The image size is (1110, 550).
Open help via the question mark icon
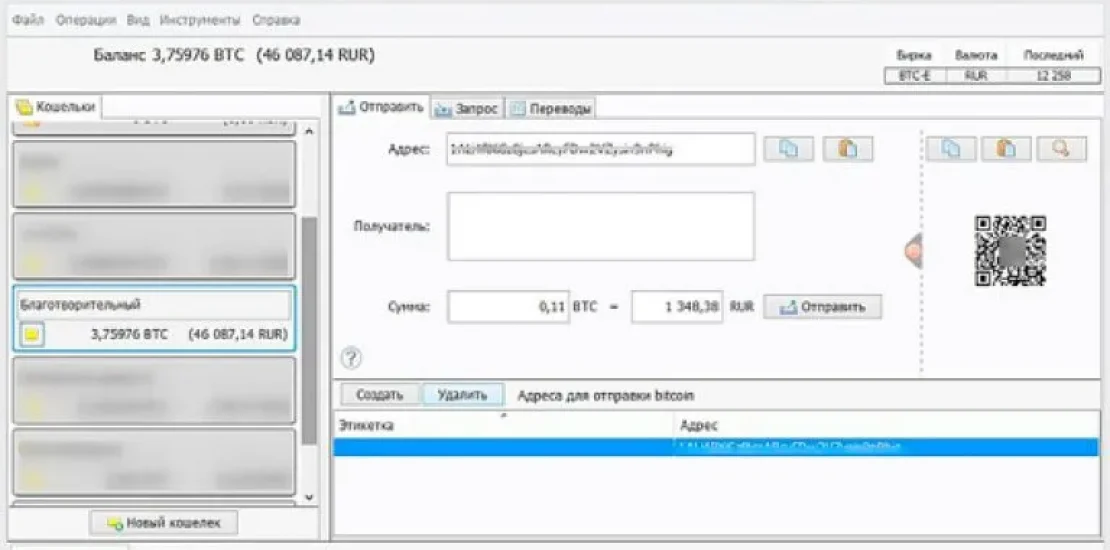351,357
